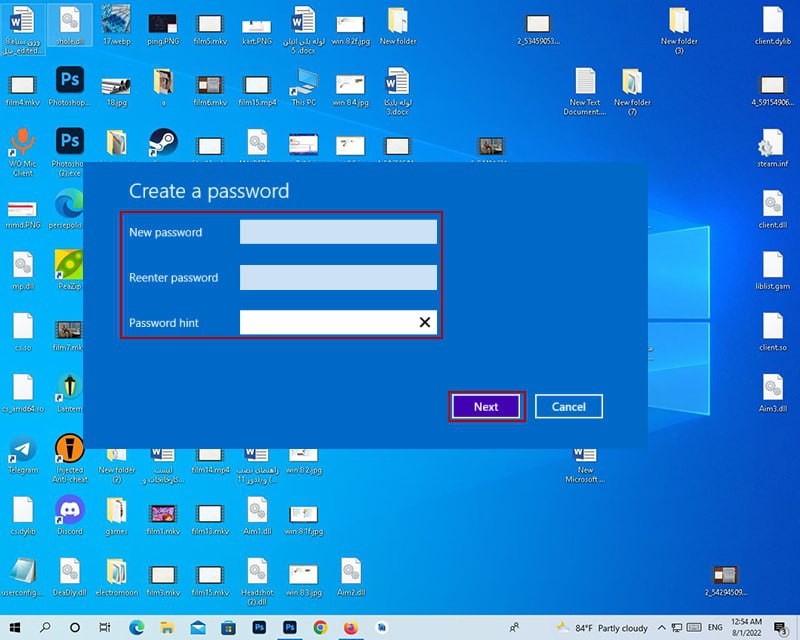Viewport: 800px width, 640px height.
Task: Launch Google Chrome from the taskbar
Action: (320, 627)
